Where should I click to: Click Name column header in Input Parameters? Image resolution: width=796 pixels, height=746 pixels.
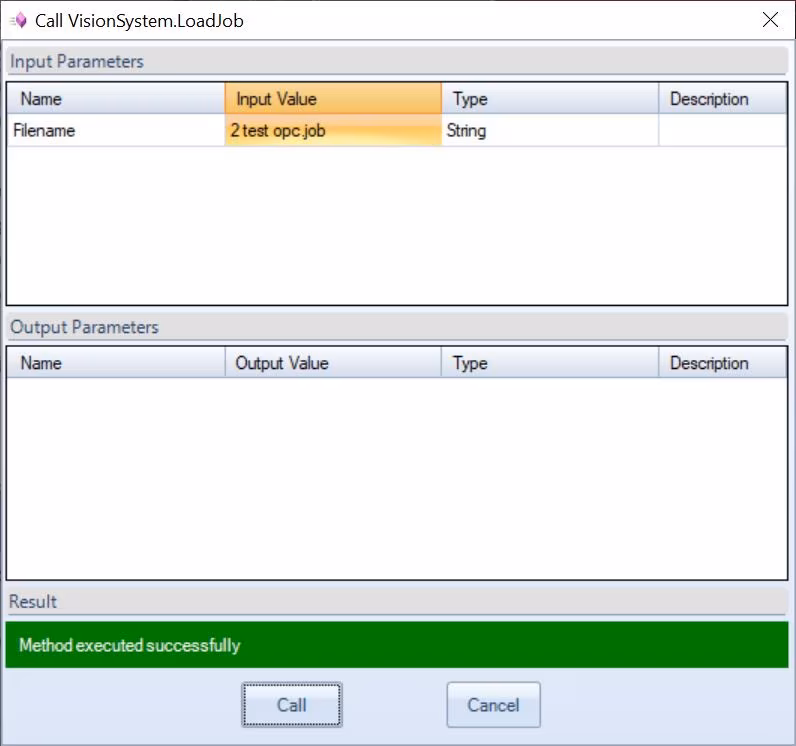click(x=116, y=99)
